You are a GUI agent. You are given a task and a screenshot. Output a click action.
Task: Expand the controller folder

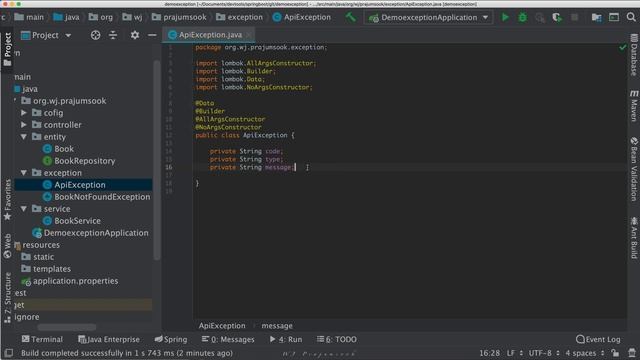click(x=24, y=124)
